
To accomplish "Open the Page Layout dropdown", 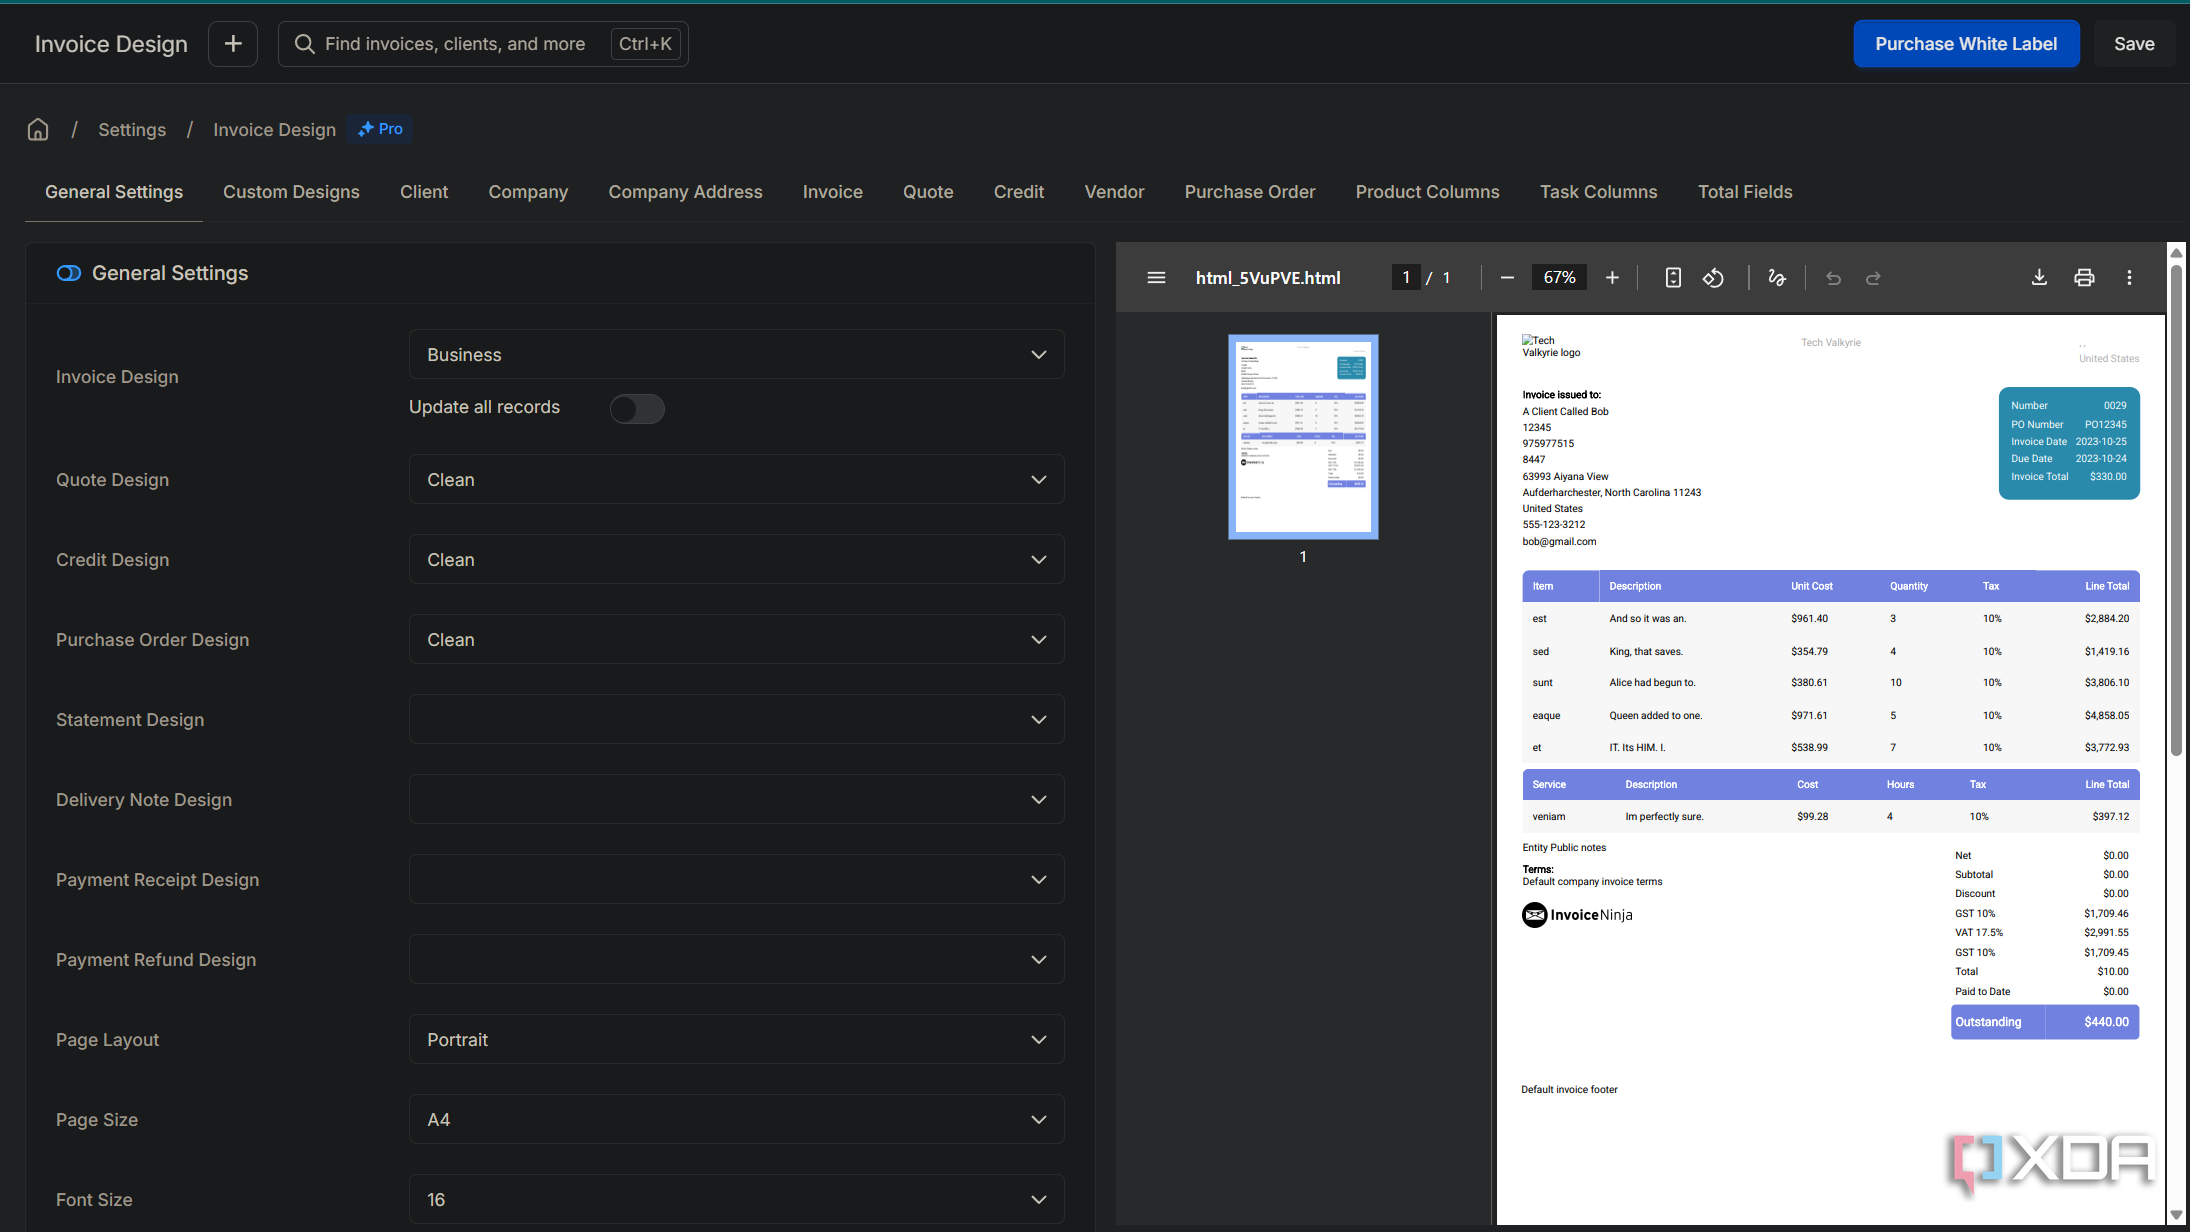I will click(x=736, y=1040).
